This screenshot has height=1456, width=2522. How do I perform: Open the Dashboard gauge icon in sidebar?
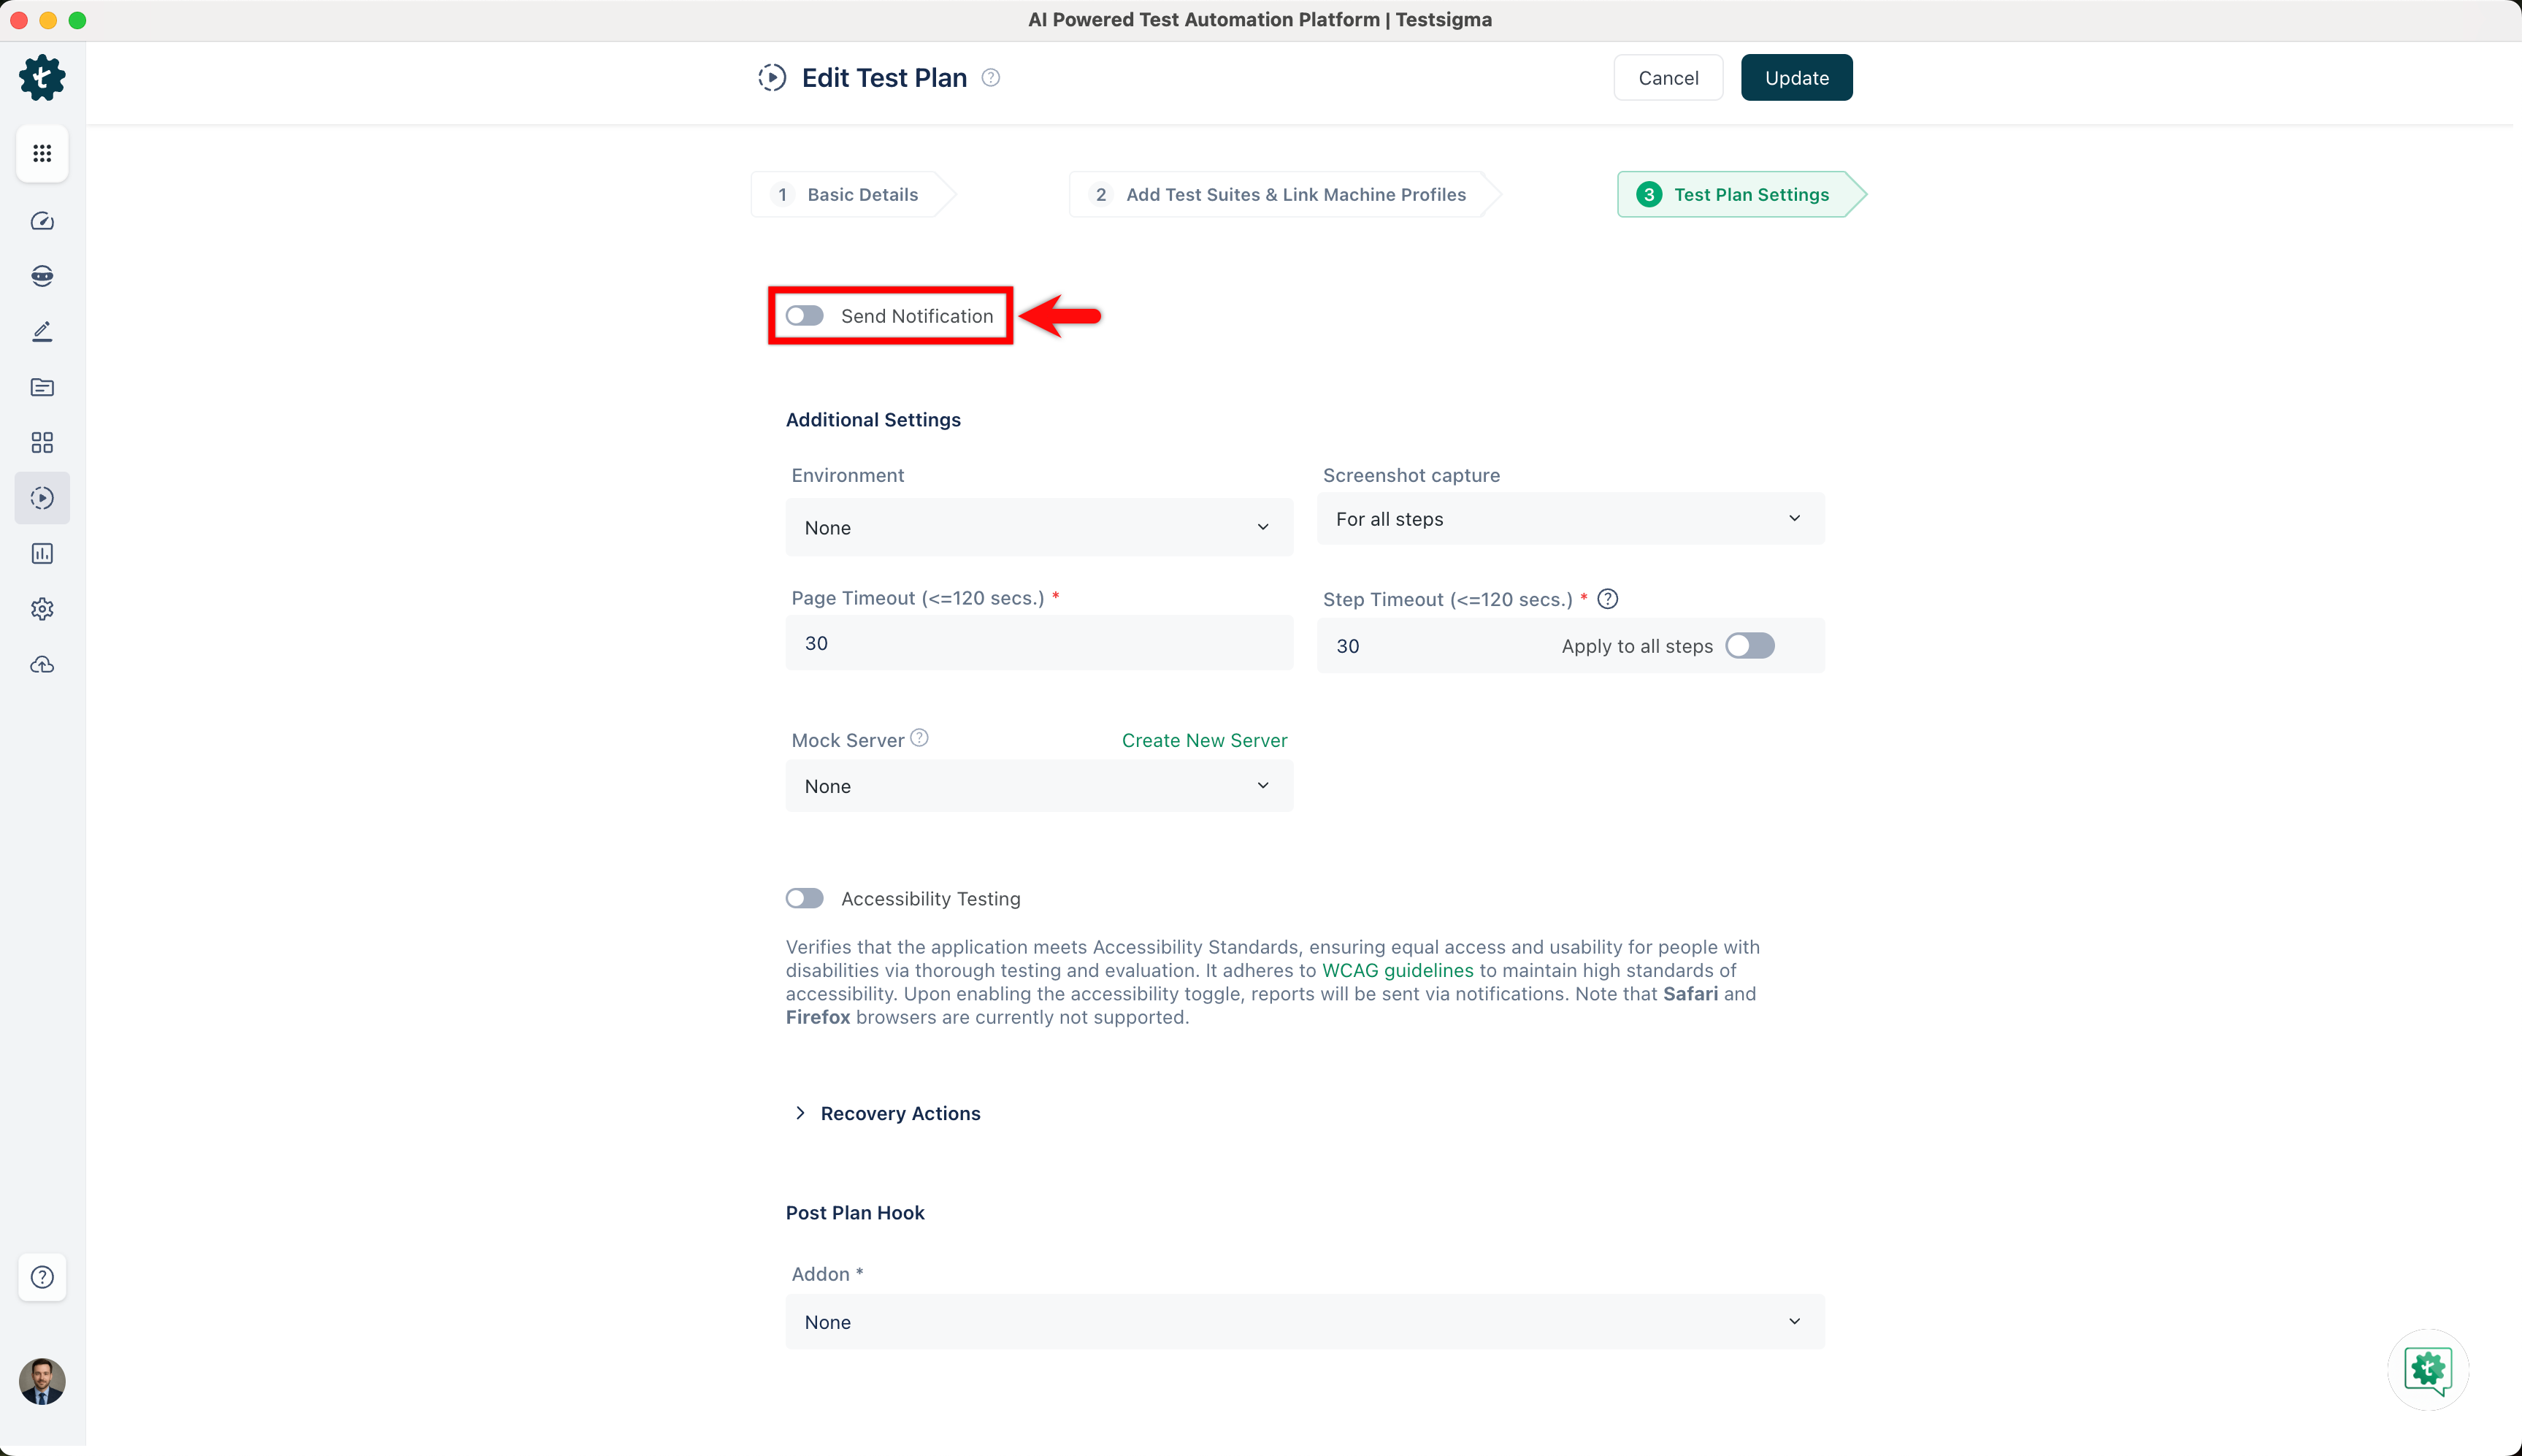tap(42, 221)
